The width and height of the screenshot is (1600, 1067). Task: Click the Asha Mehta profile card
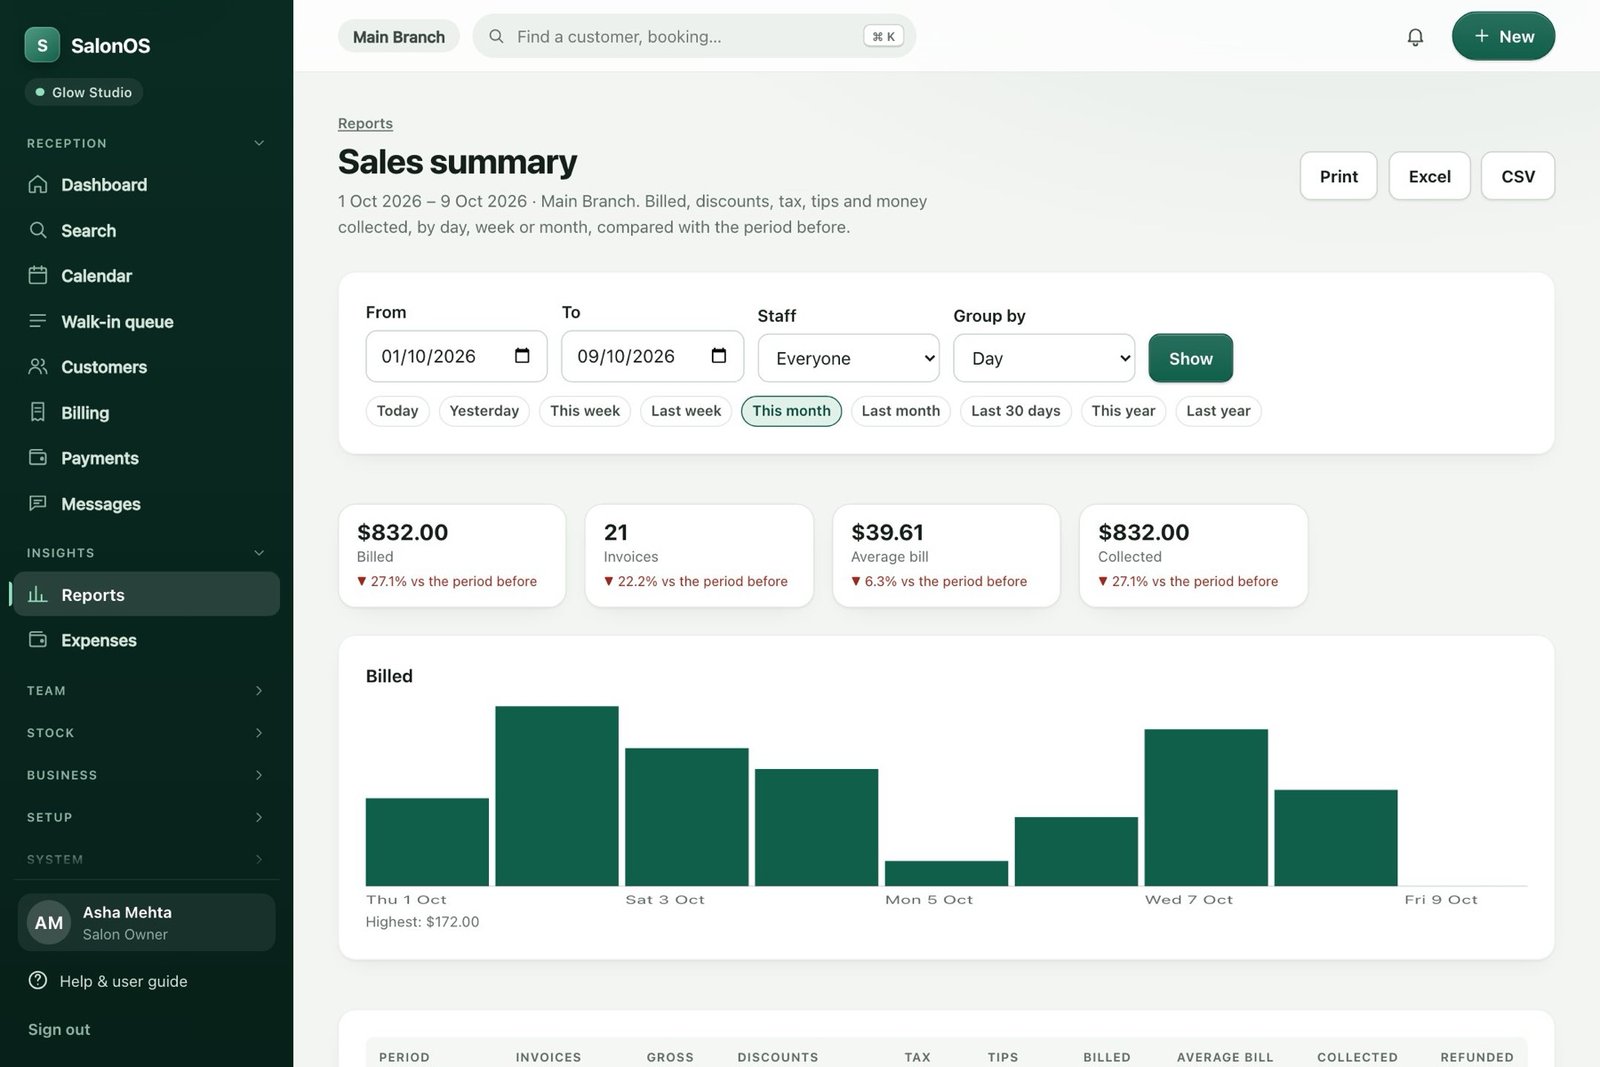tap(146, 922)
